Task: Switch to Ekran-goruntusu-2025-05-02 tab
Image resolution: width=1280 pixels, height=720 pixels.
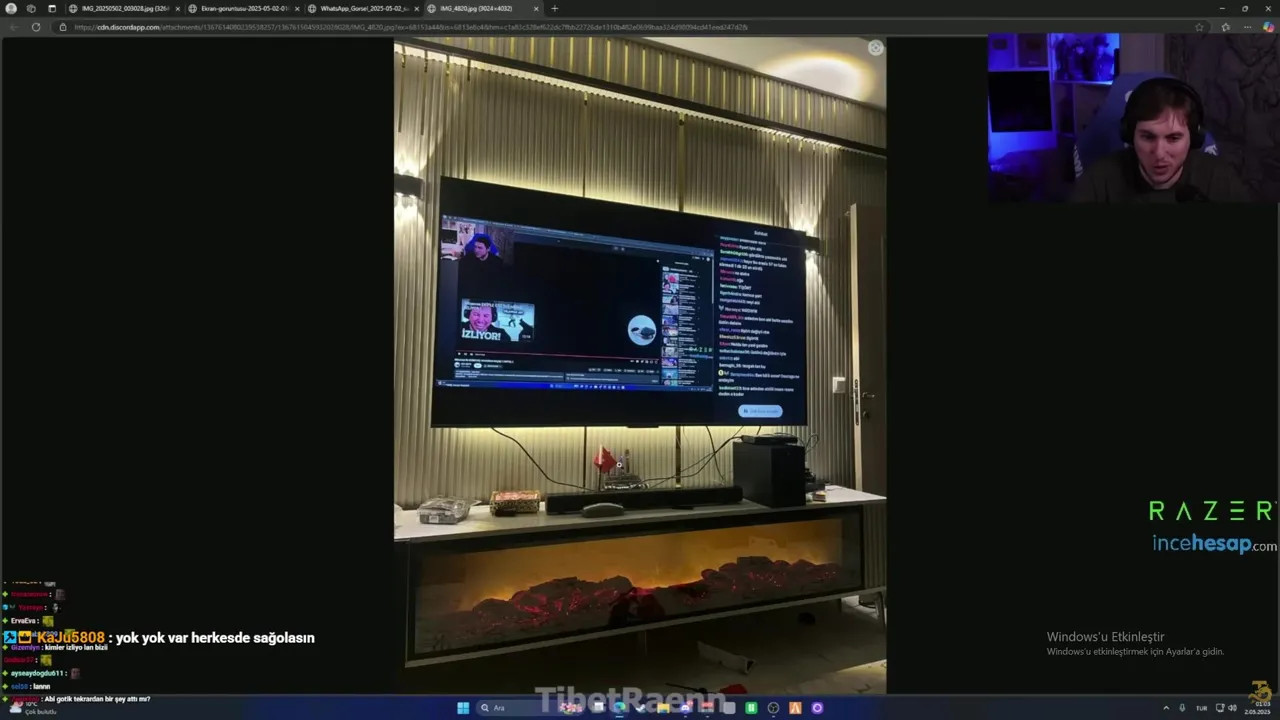Action: click(x=244, y=8)
